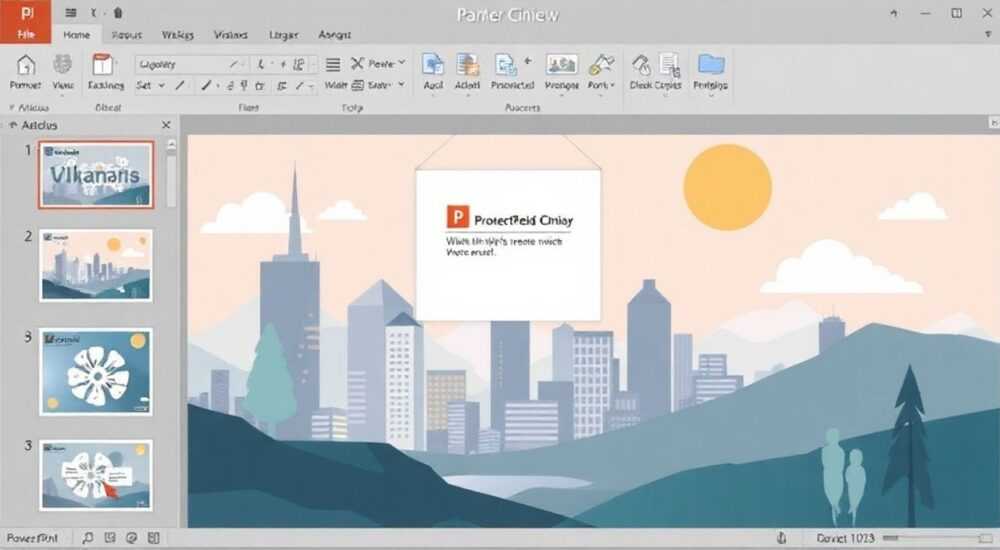Expand the arrow under the folder icon
The image size is (1000, 550).
(710, 96)
